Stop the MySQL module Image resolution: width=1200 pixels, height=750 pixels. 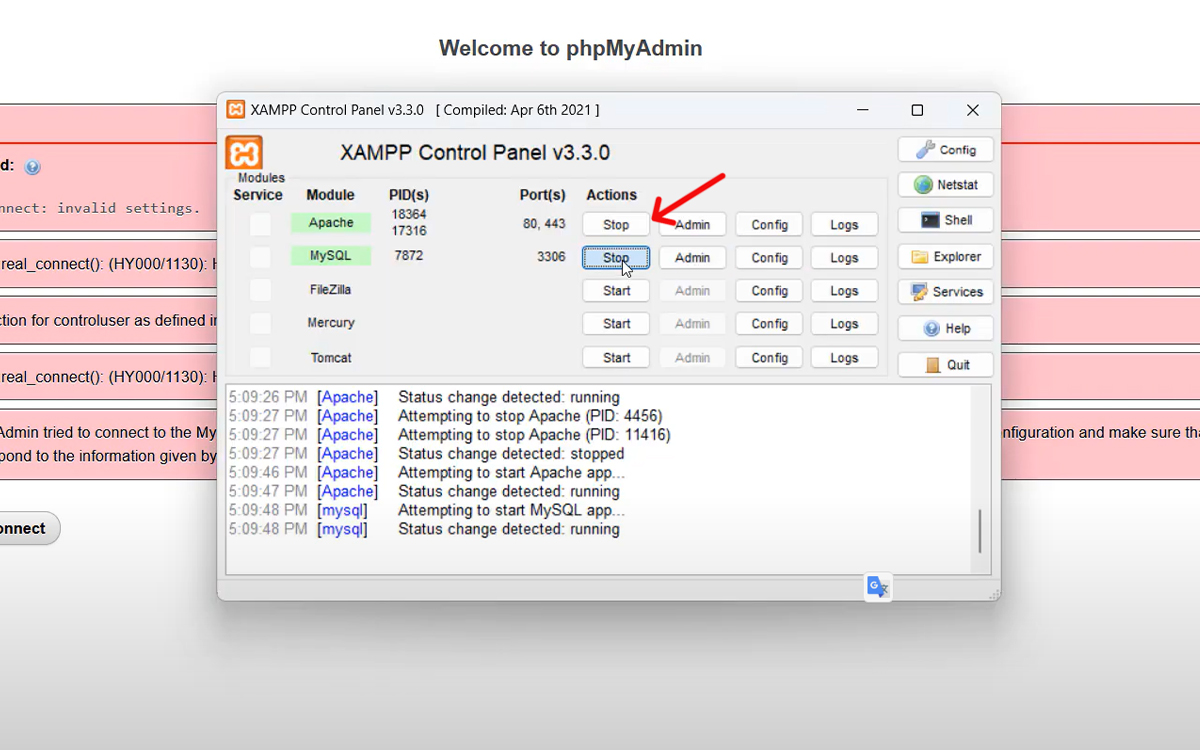[x=616, y=258]
